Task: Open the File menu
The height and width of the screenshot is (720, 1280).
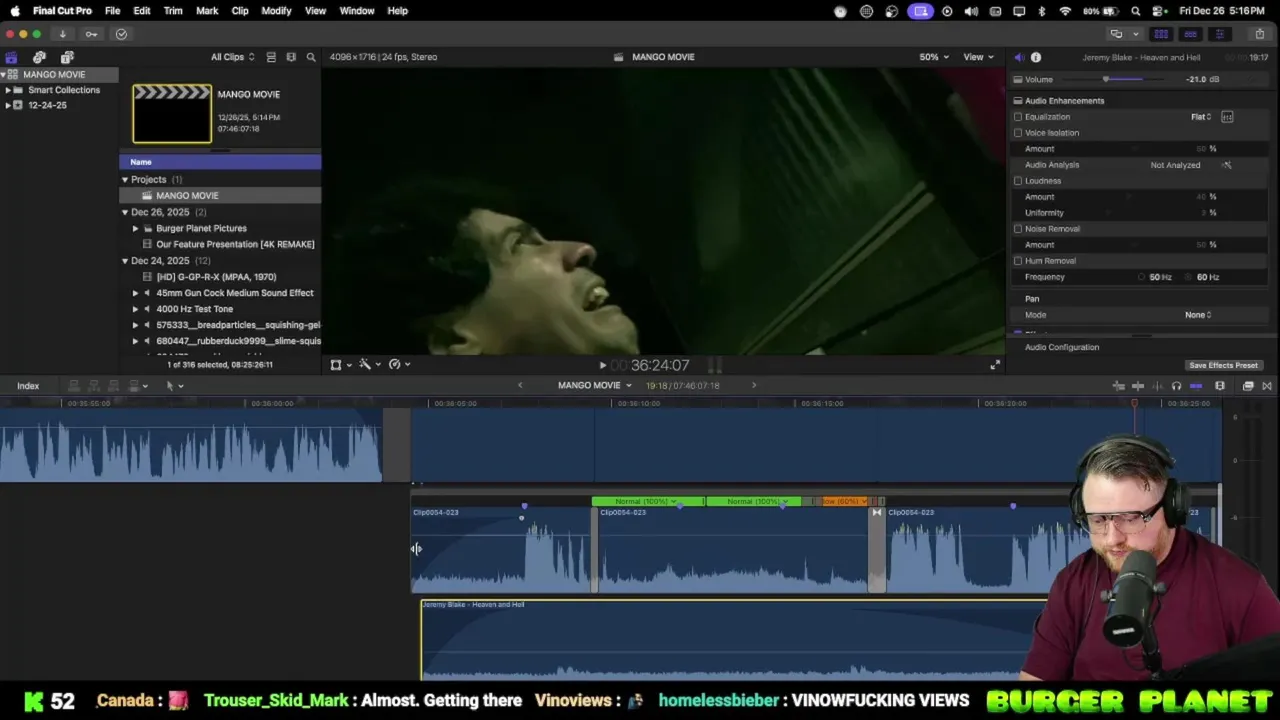Action: tap(113, 11)
